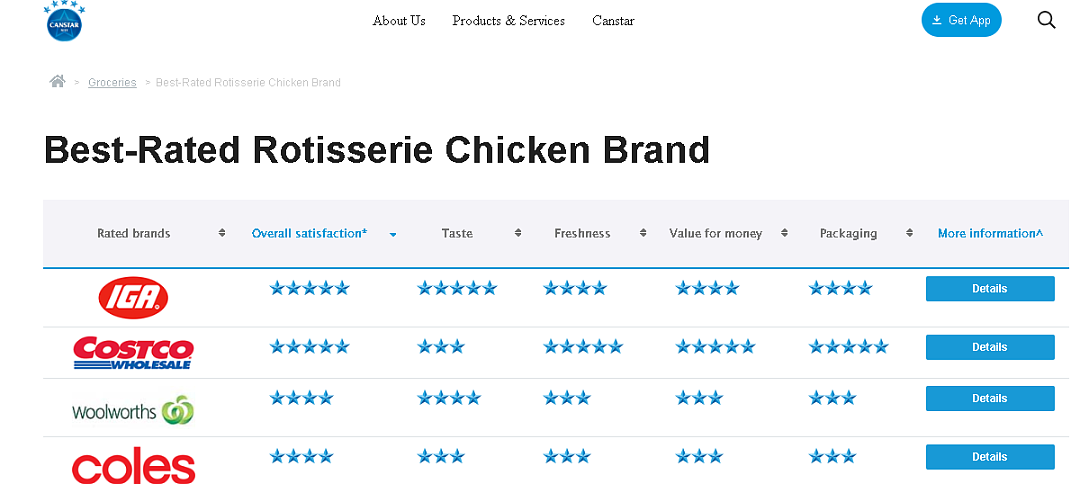Screen dimensions: 1080x484
Task: Sort by Freshness column arrows
Action: point(643,233)
